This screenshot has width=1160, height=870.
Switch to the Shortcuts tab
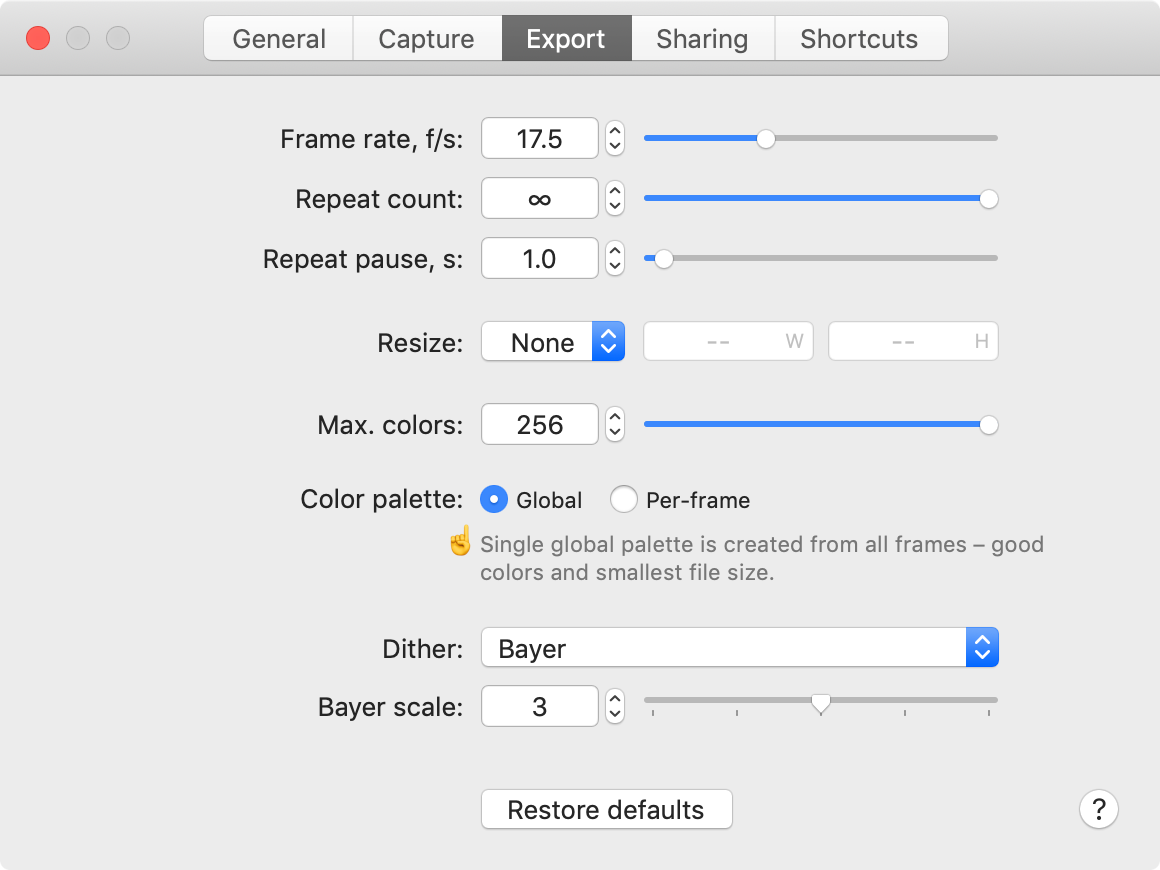pyautogui.click(x=859, y=39)
